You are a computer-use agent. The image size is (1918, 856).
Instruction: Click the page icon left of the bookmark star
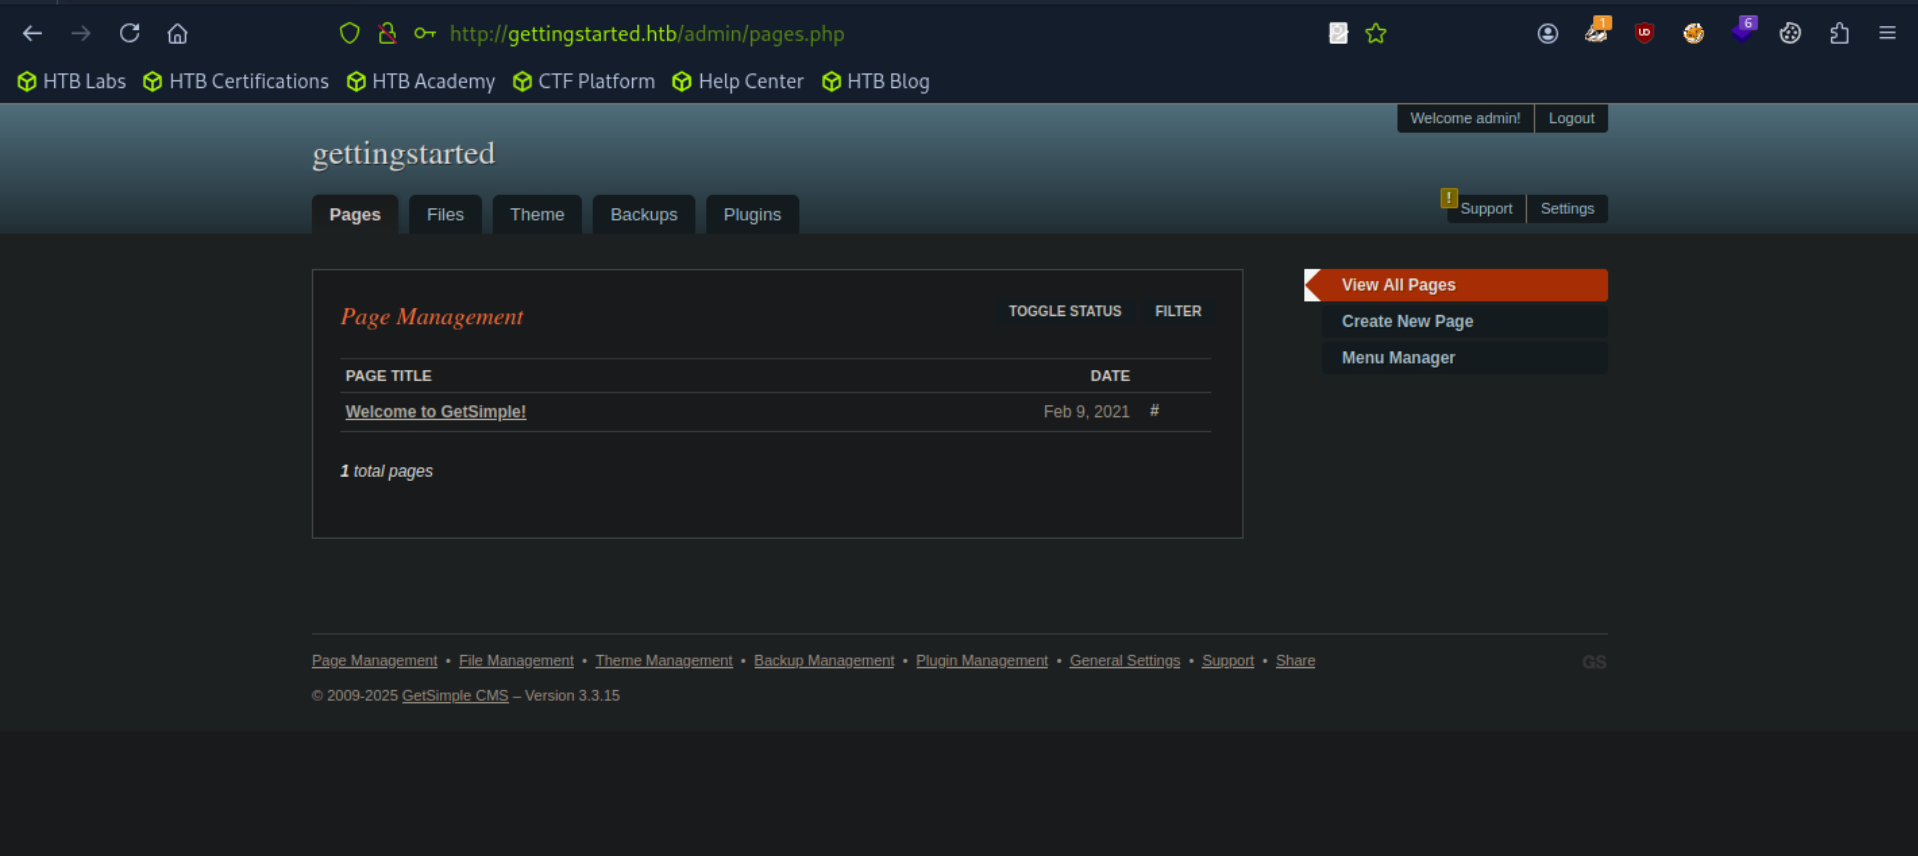pos(1338,33)
